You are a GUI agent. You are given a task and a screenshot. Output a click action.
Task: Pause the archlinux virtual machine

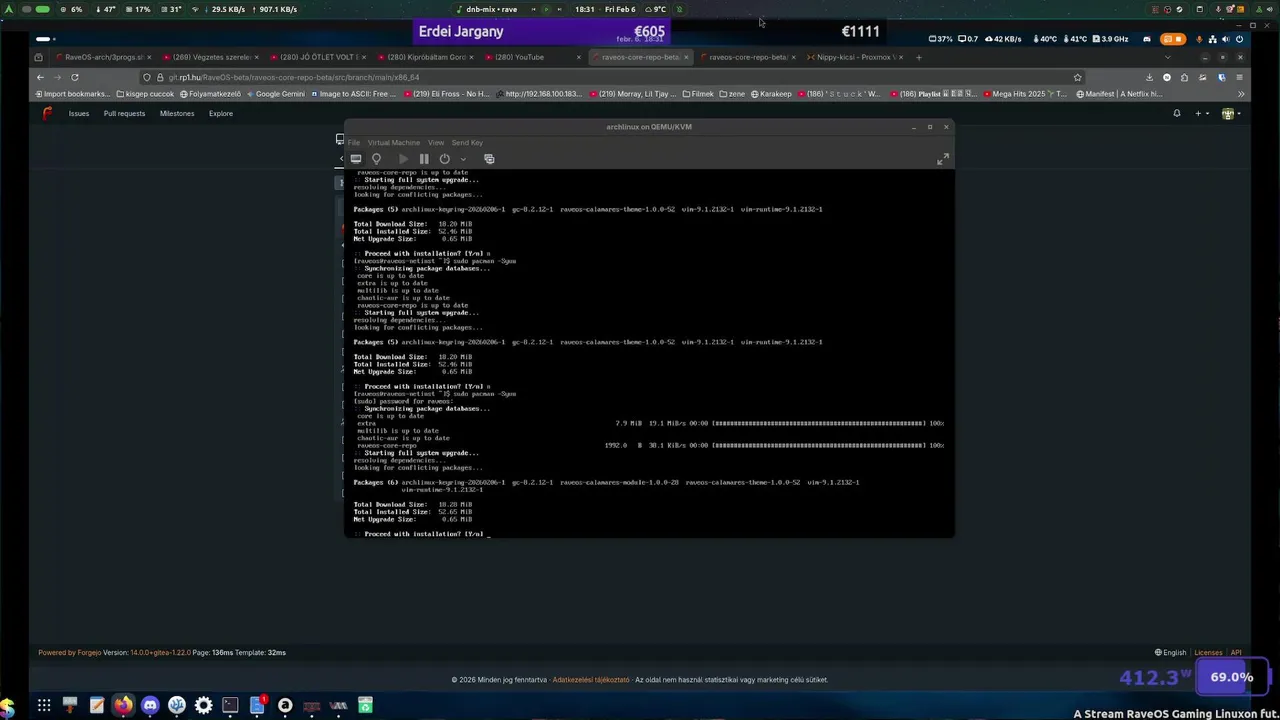[x=424, y=159]
